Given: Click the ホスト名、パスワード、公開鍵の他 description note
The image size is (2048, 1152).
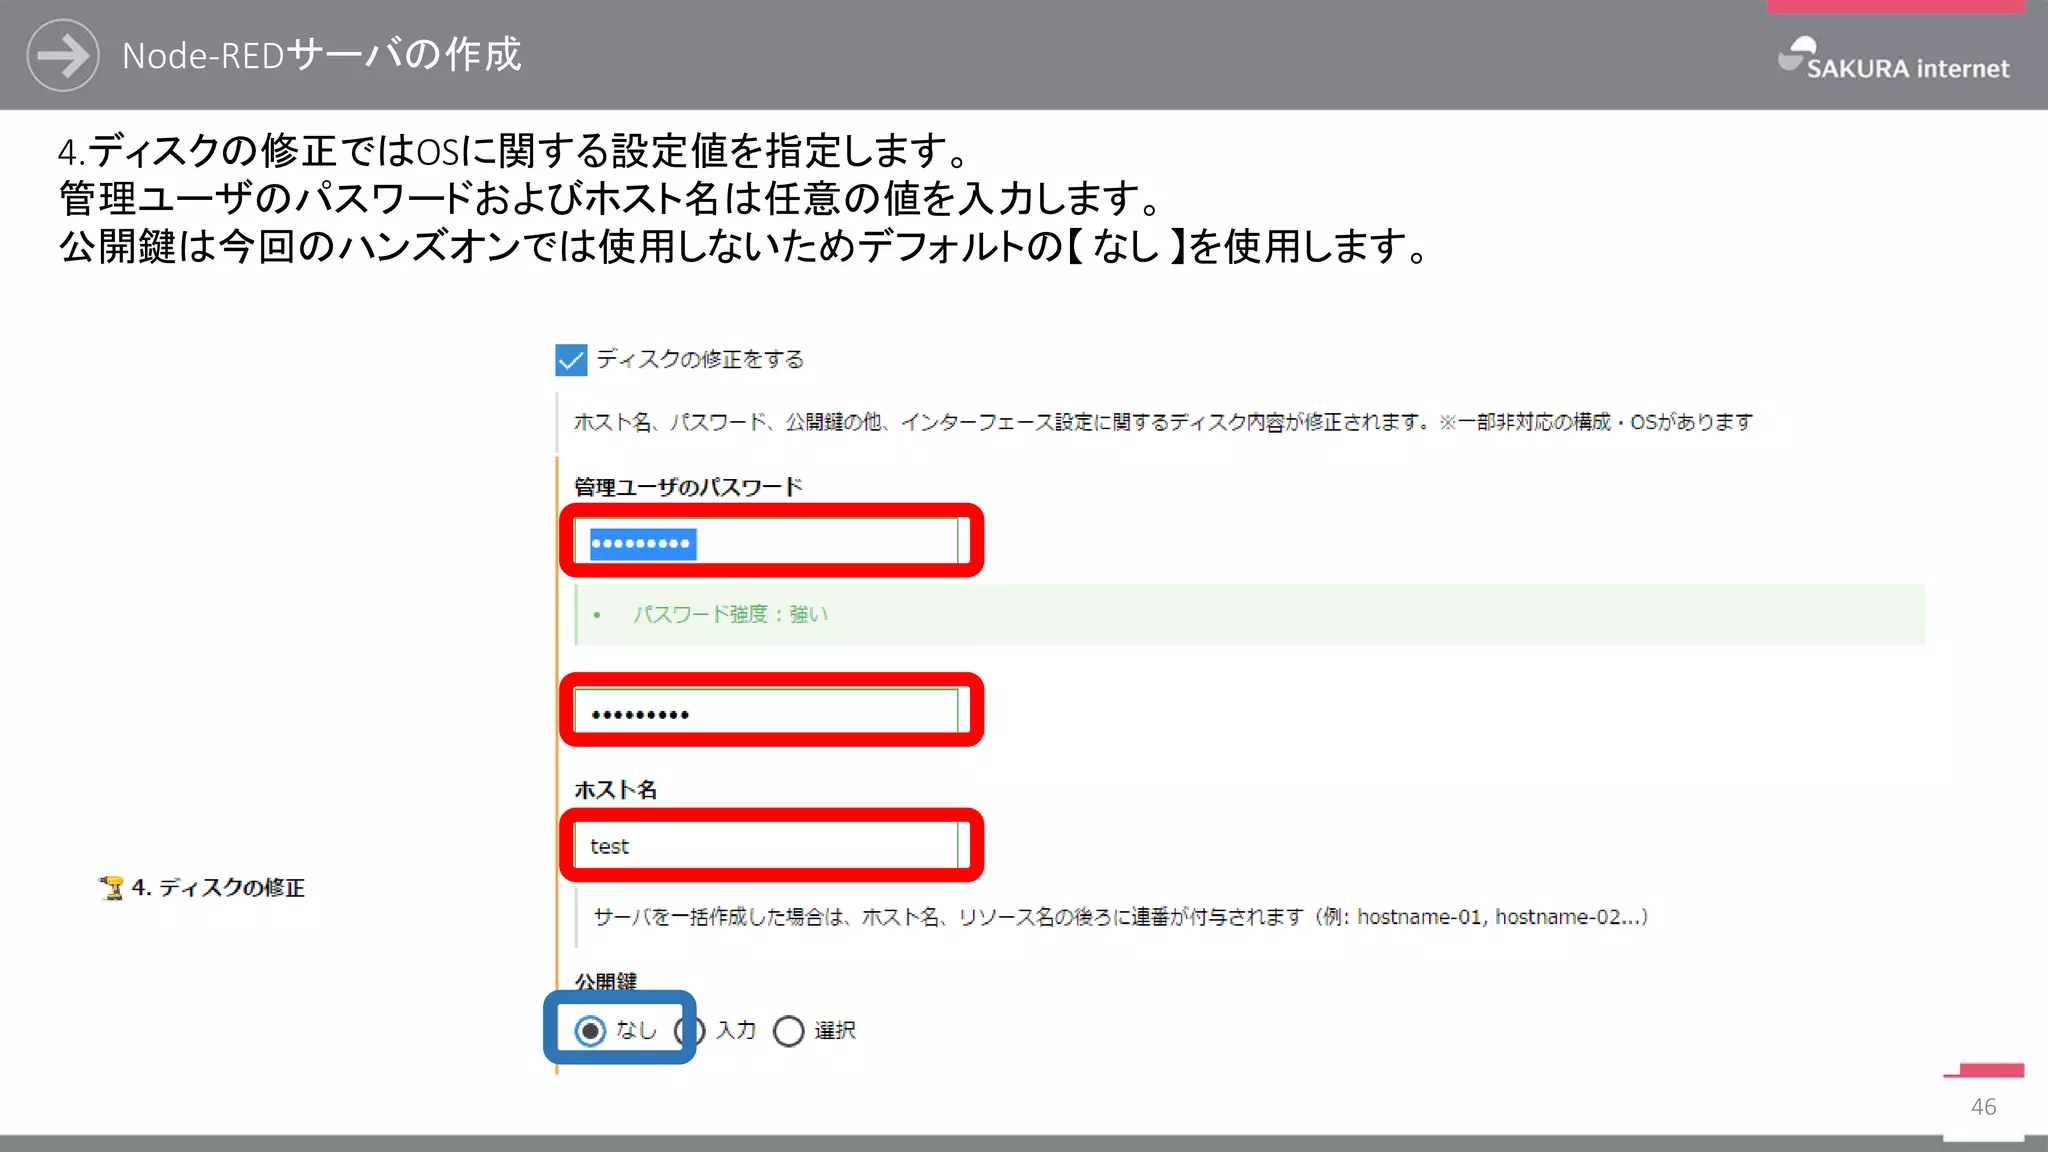Looking at the screenshot, I should 1163,422.
